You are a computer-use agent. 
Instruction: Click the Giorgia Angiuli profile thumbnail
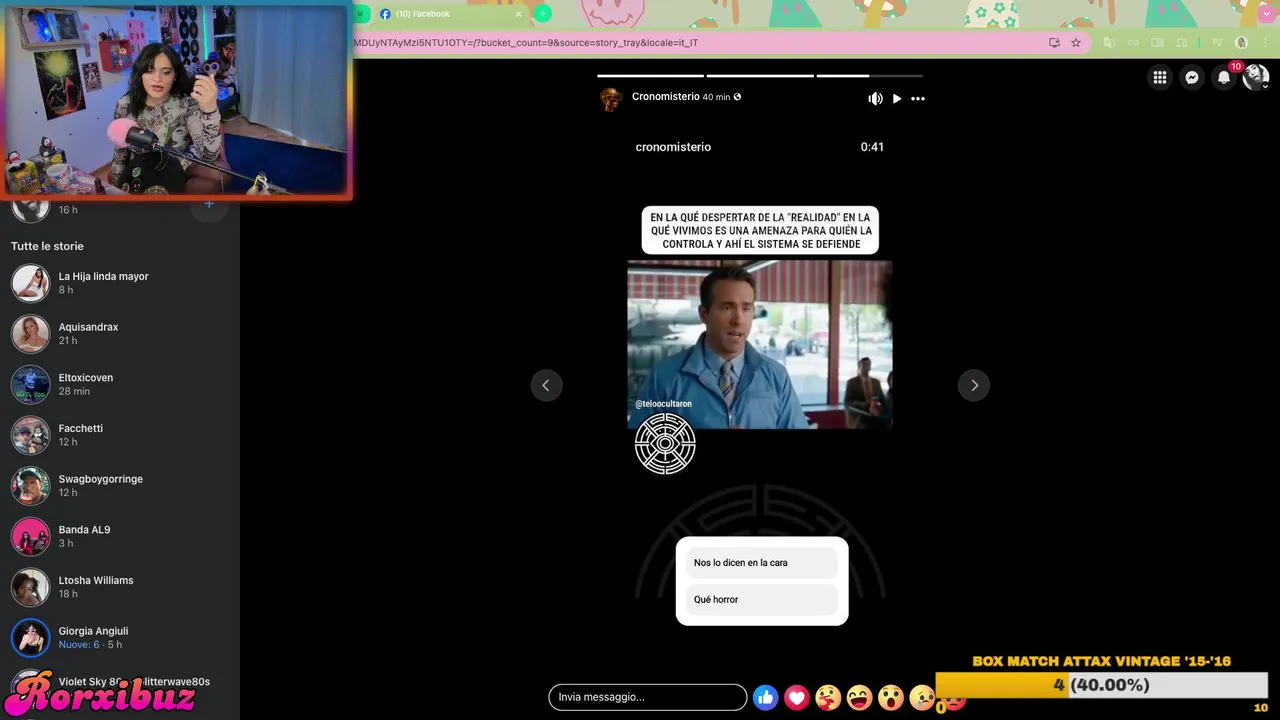(x=30, y=637)
